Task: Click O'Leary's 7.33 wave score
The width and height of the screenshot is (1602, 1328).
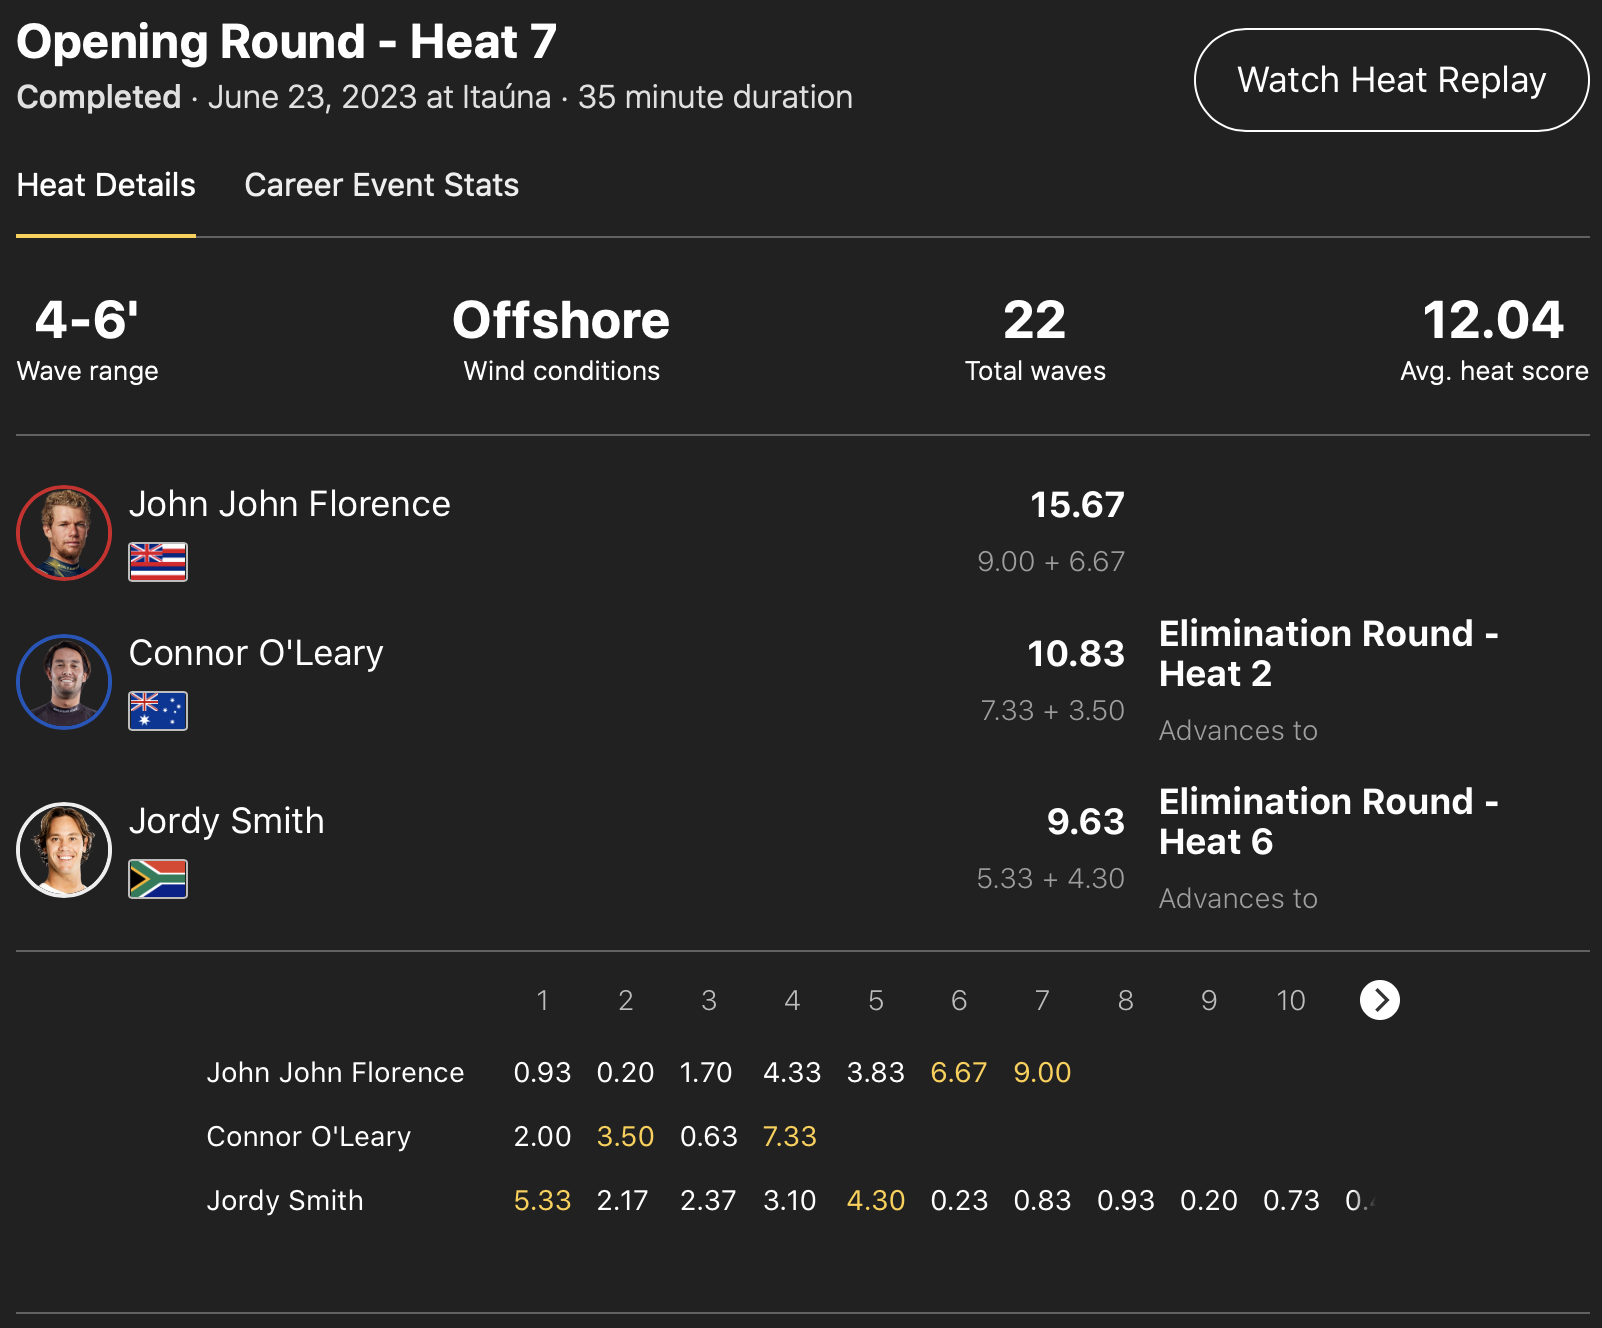Action: pos(790,1136)
